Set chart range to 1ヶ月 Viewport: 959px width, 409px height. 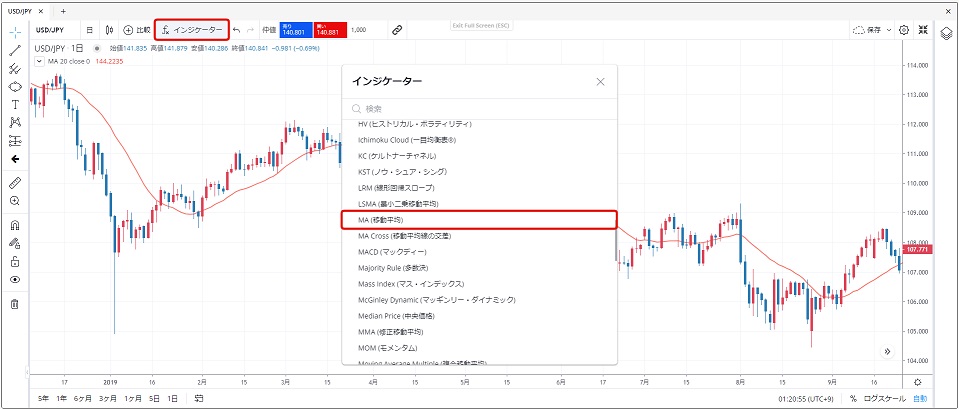(133, 398)
